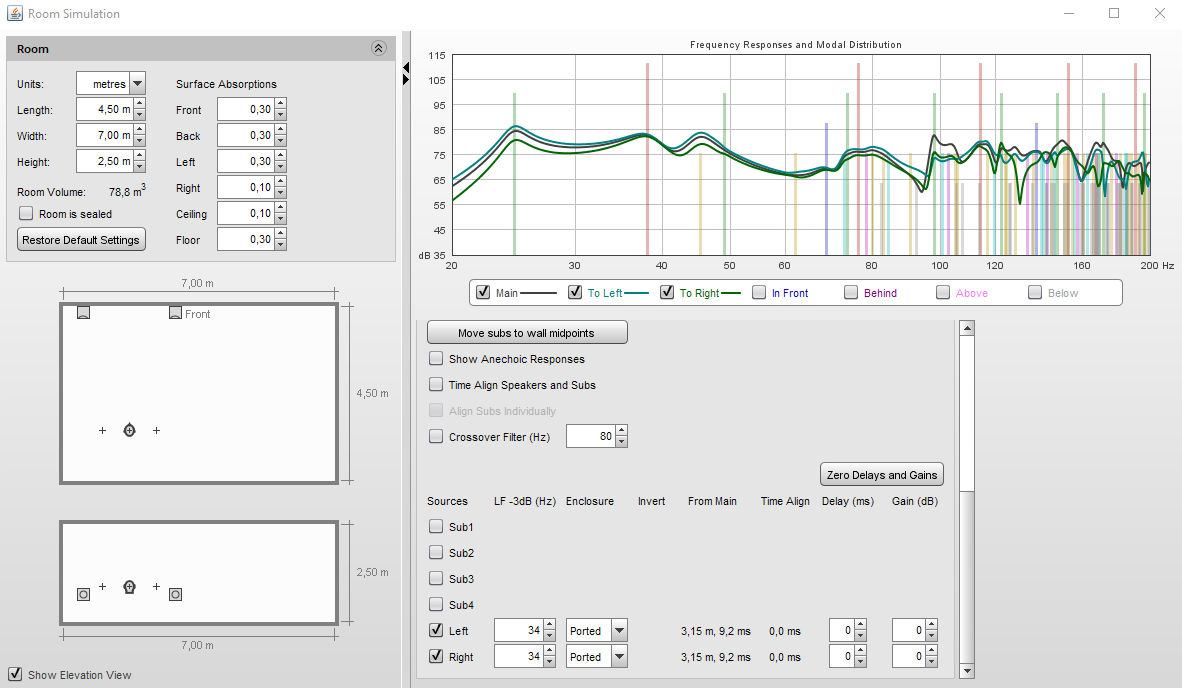Viewport: 1182px width, 688px height.
Task: Enable the Behind response trace
Action: [x=851, y=292]
